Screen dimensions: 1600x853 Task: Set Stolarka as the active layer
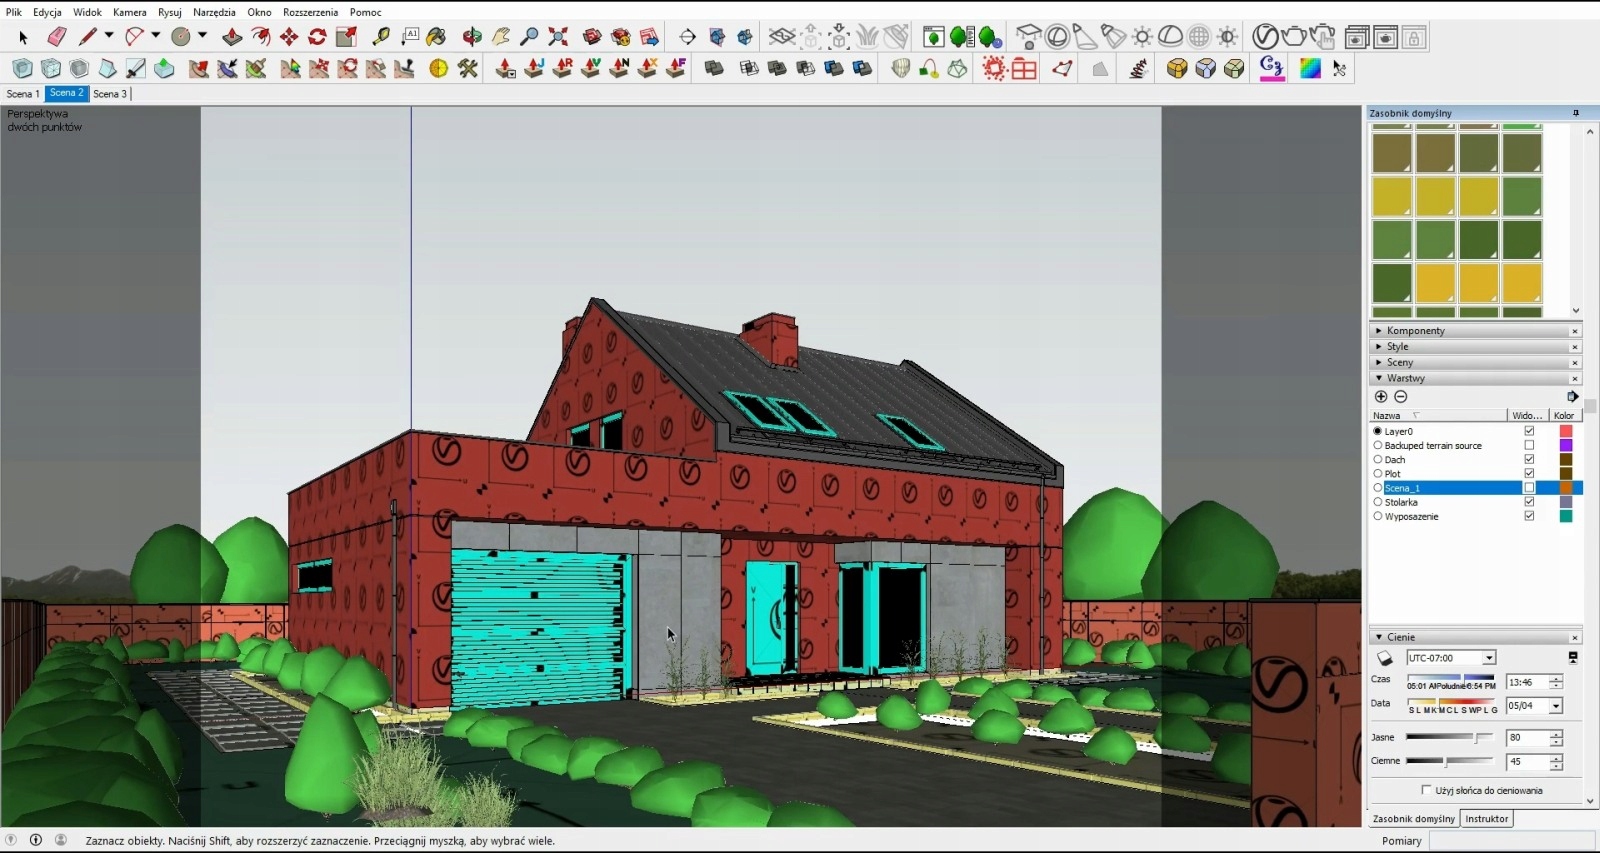(x=1378, y=502)
